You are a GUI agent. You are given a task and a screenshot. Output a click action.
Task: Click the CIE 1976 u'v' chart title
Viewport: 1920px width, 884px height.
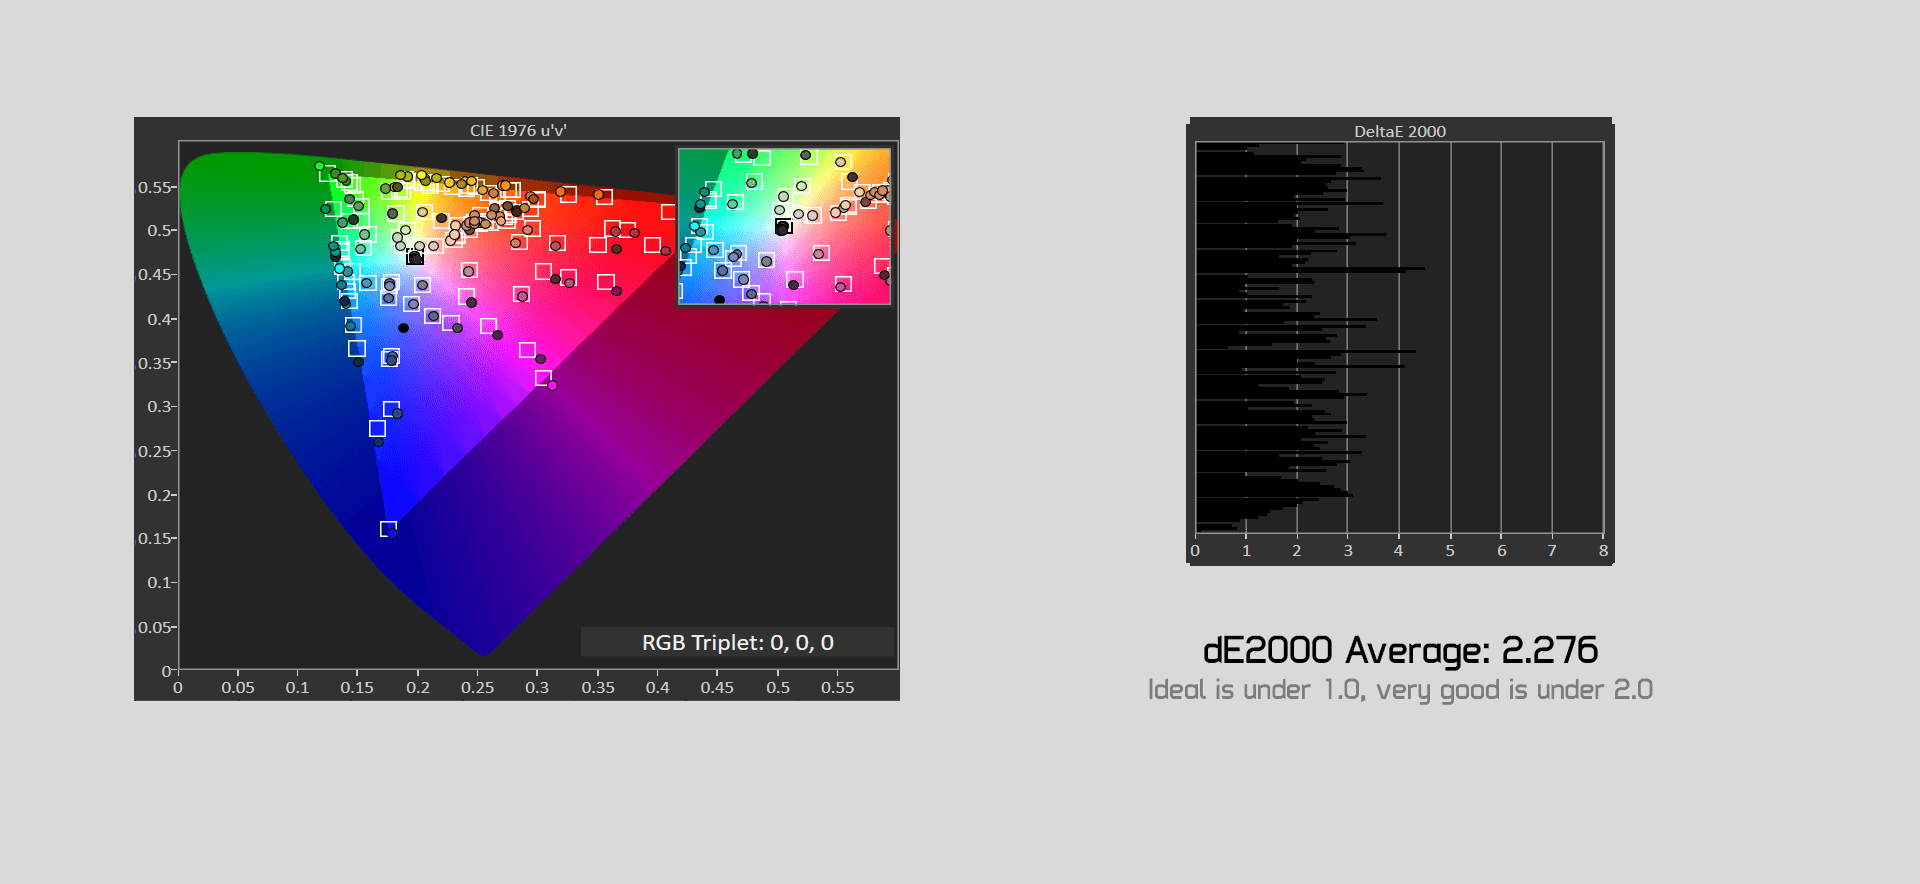coord(518,130)
